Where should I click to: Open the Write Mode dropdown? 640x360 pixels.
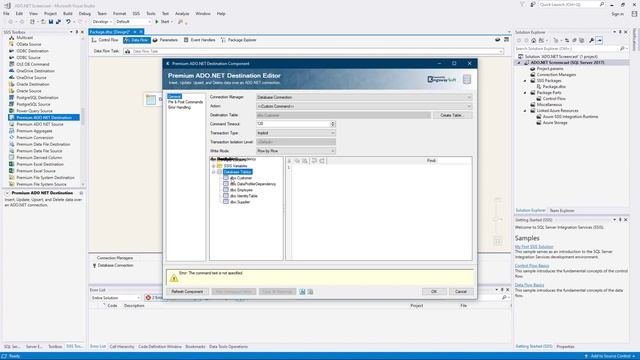(x=332, y=151)
